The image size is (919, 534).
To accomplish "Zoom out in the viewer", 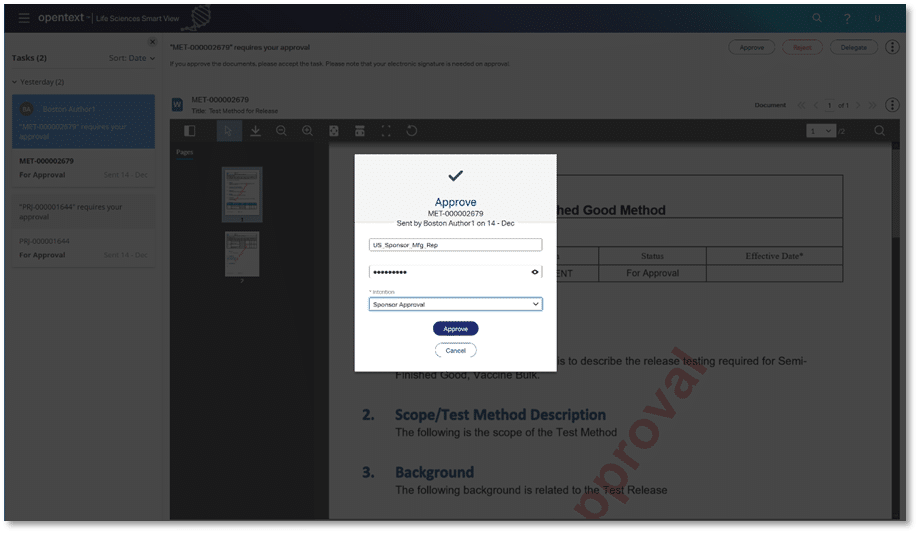I will 281,131.
